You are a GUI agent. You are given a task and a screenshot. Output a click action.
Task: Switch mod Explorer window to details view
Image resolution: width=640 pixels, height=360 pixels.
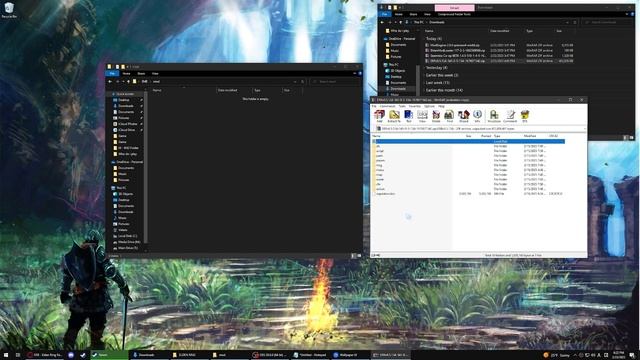point(353,256)
